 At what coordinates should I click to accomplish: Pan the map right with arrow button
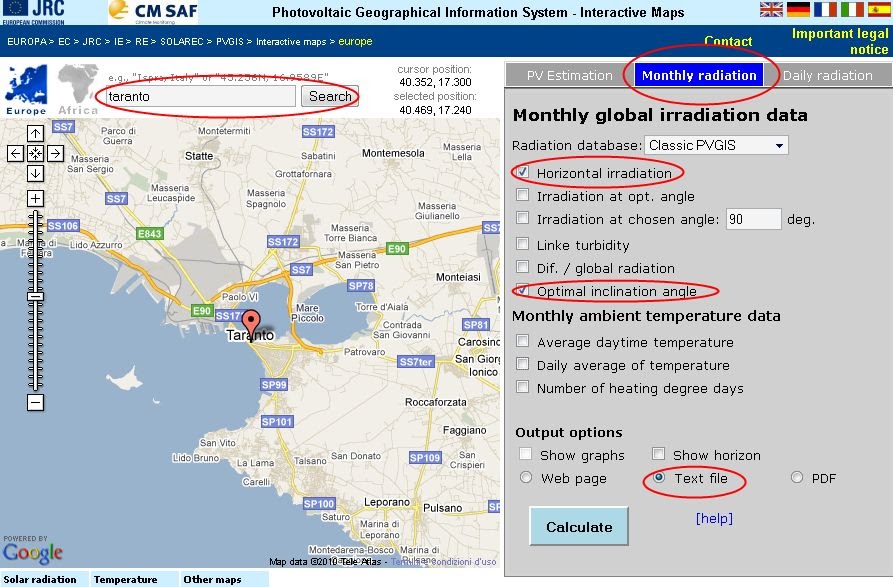(x=55, y=153)
